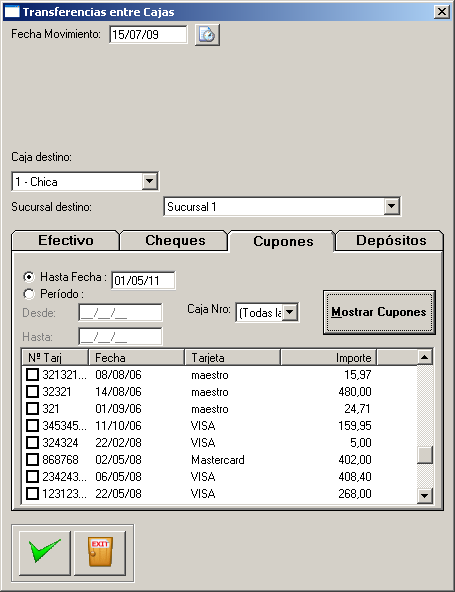This screenshot has width=455, height=592.
Task: Expand the Sucursal destino combo box
Action: pyautogui.click(x=392, y=207)
